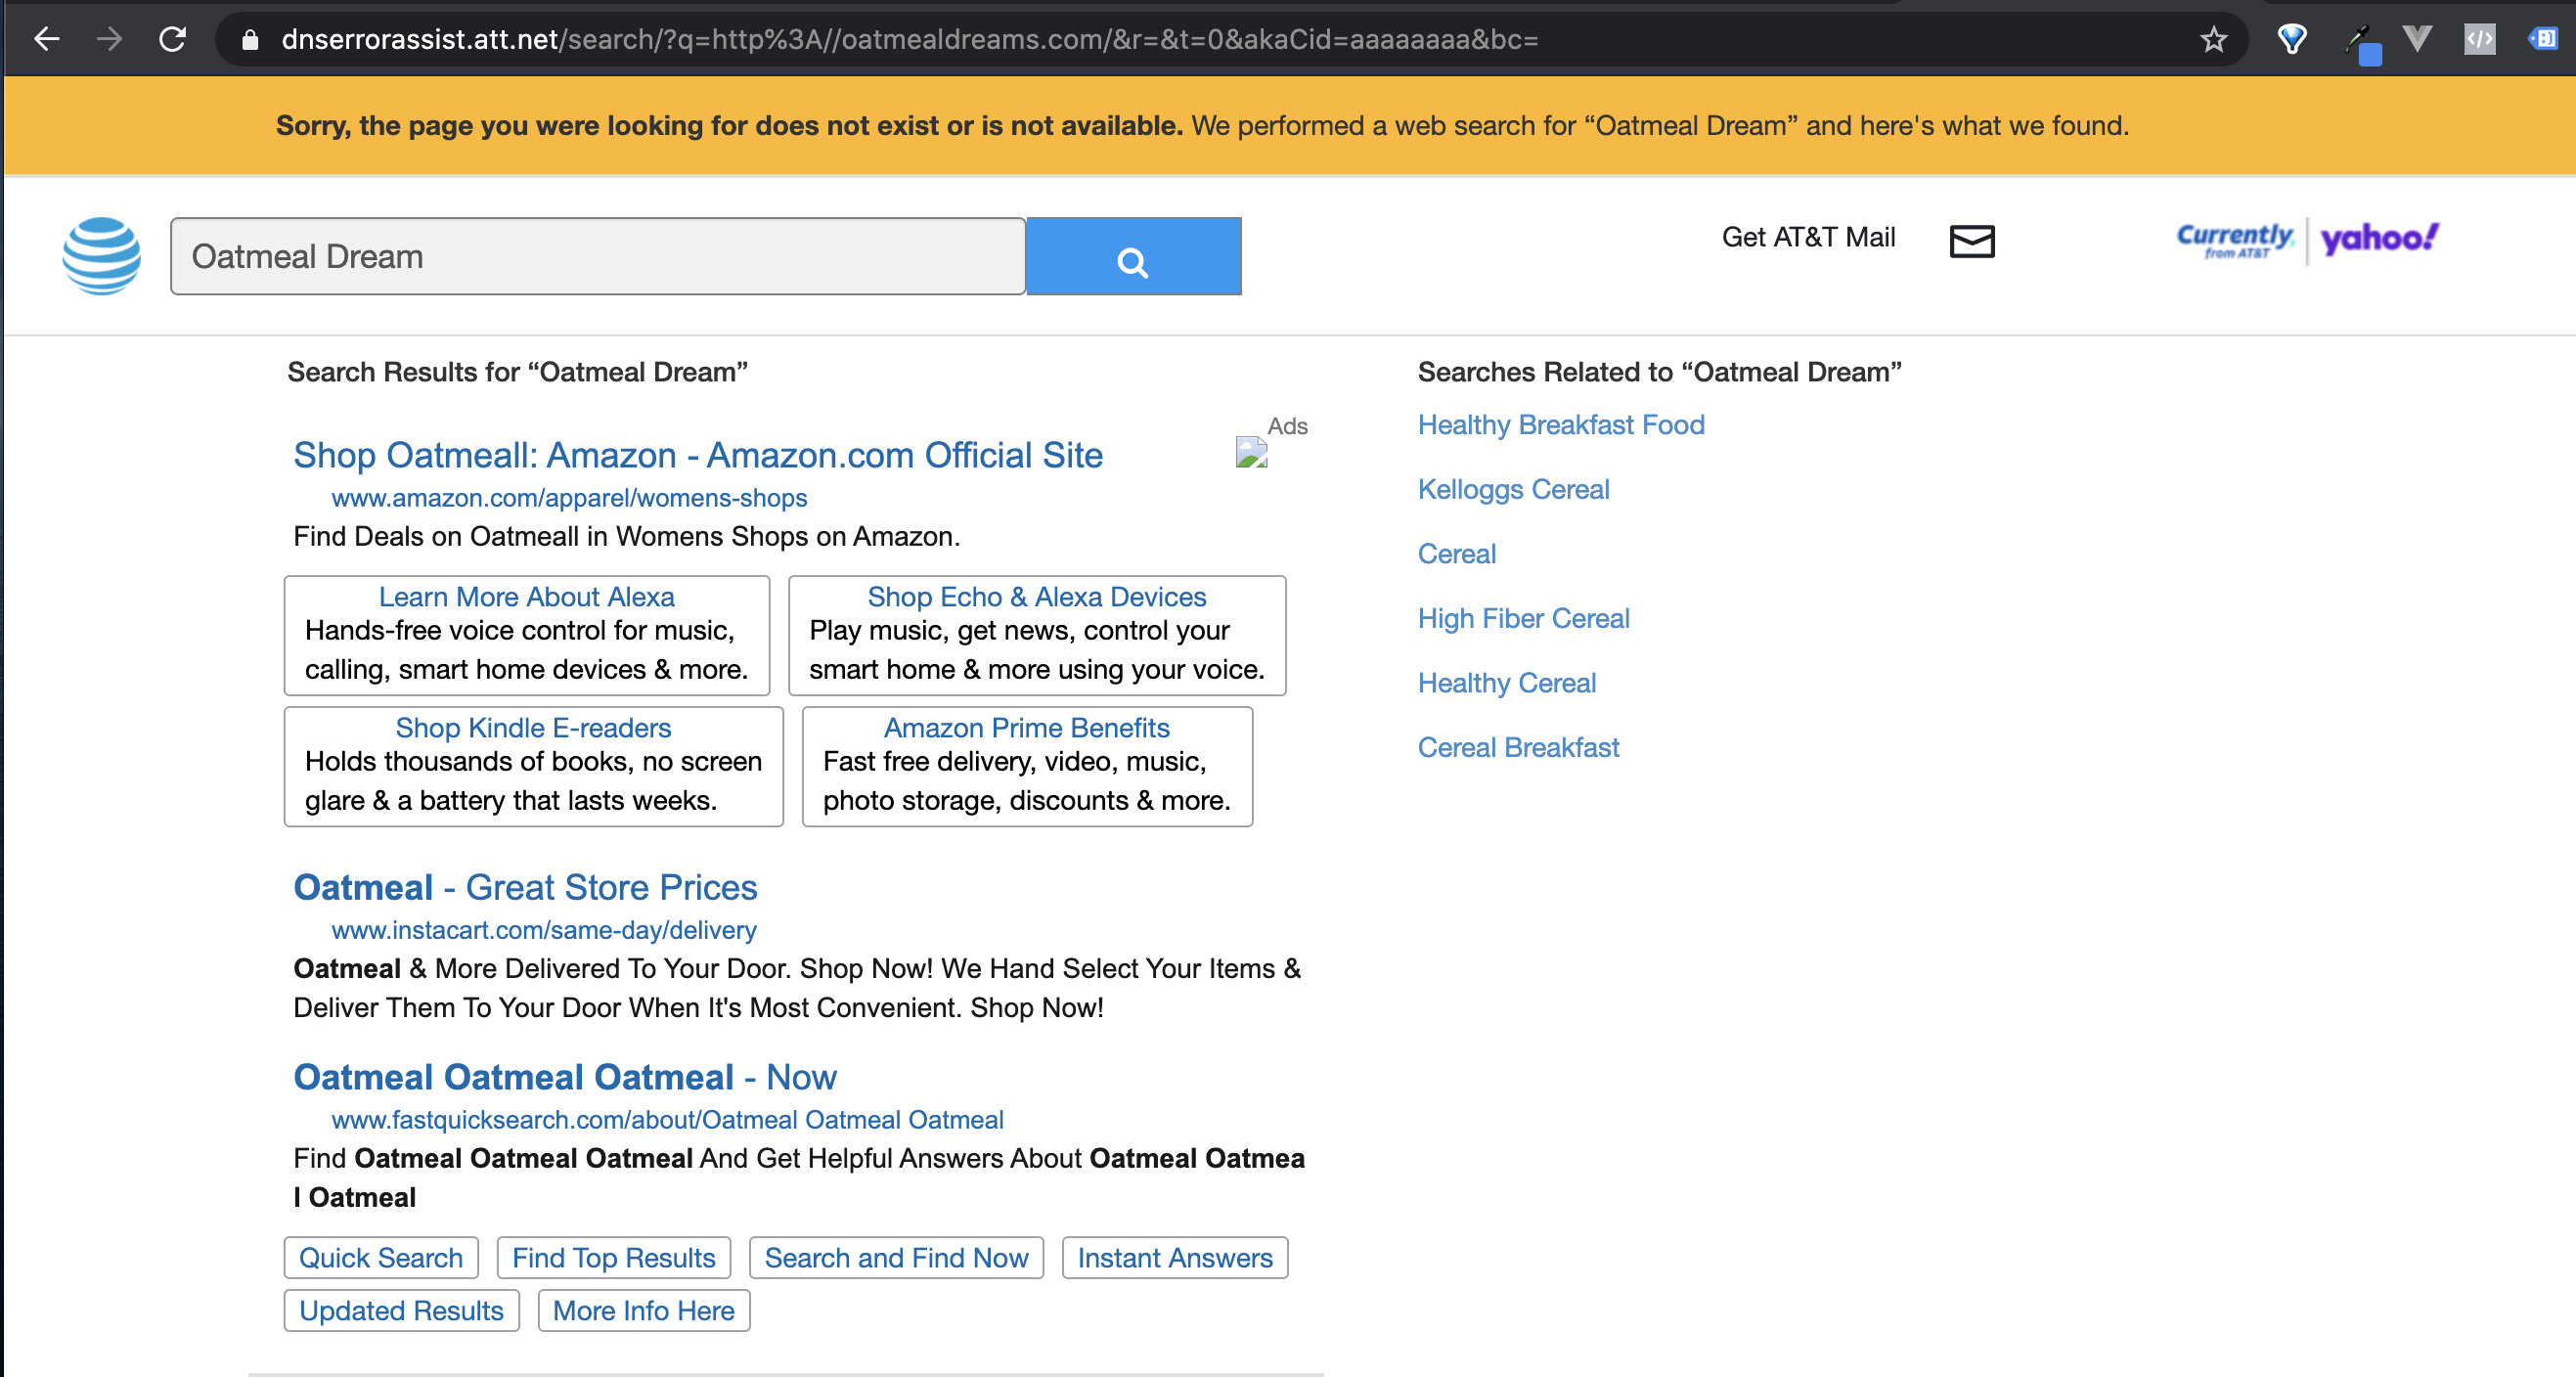Select Kelloggs Cereal related search

(x=1512, y=489)
